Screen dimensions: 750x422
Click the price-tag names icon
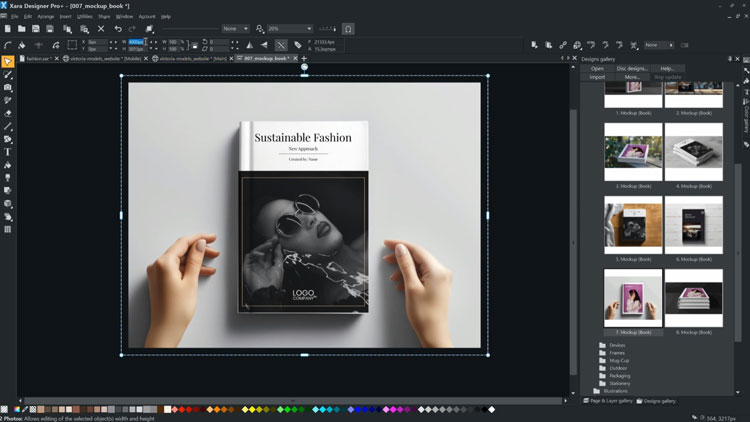[298, 45]
